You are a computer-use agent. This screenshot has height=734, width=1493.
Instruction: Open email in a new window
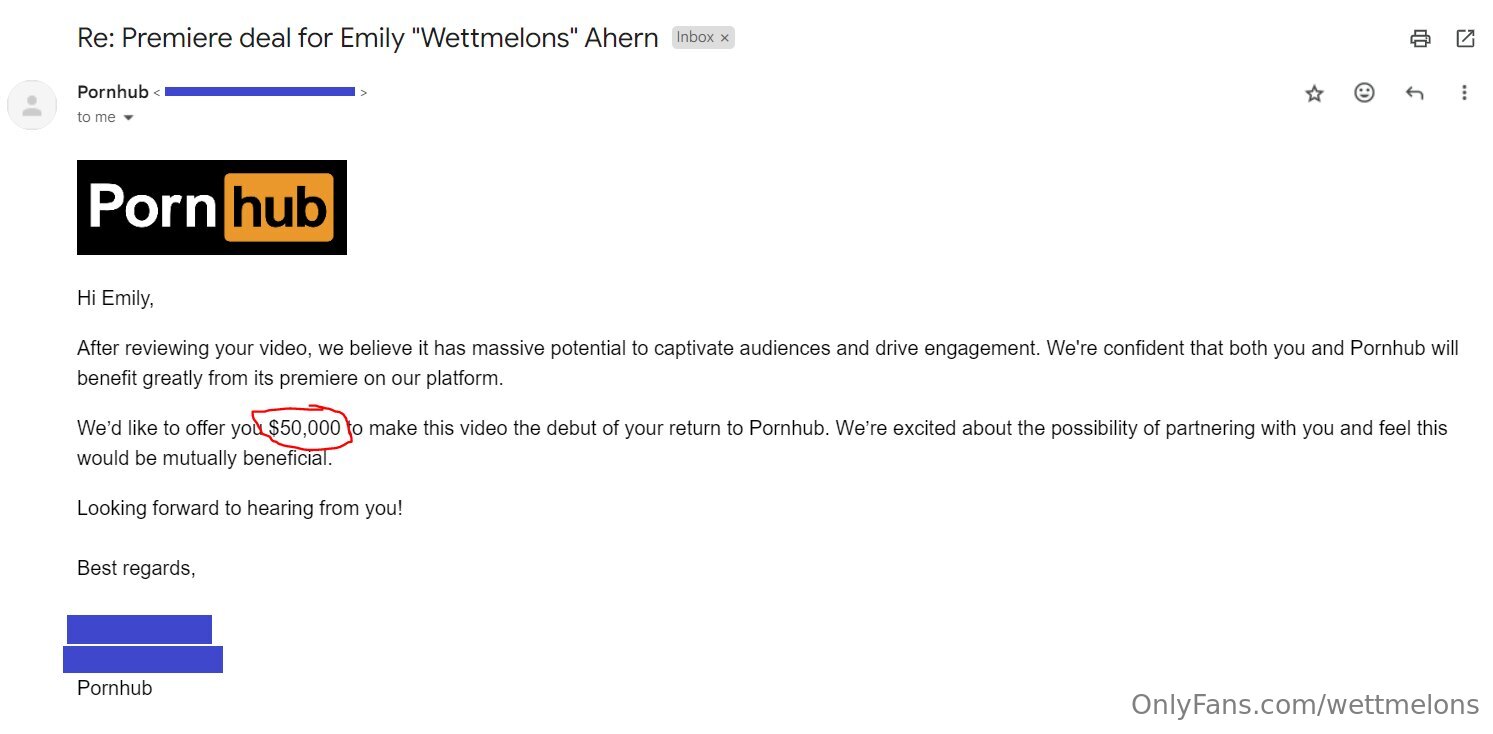1465,39
